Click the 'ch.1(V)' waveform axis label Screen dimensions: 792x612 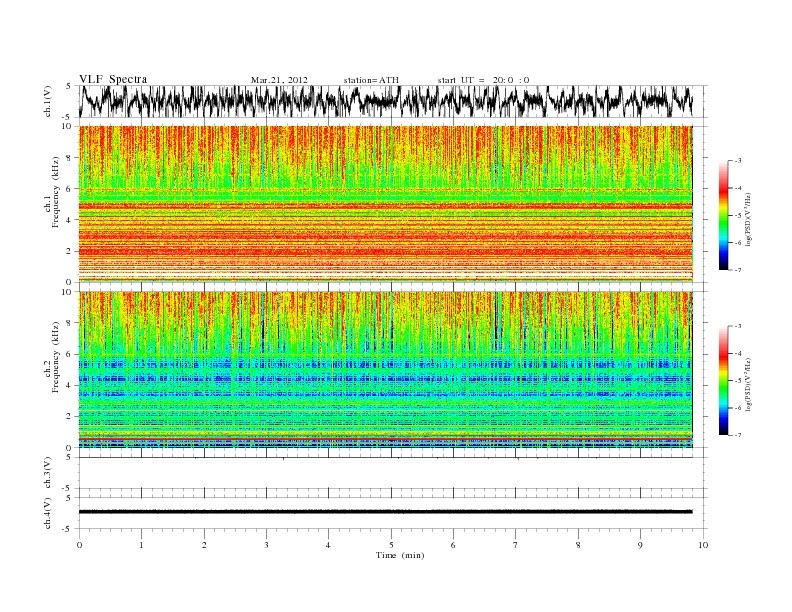point(47,101)
